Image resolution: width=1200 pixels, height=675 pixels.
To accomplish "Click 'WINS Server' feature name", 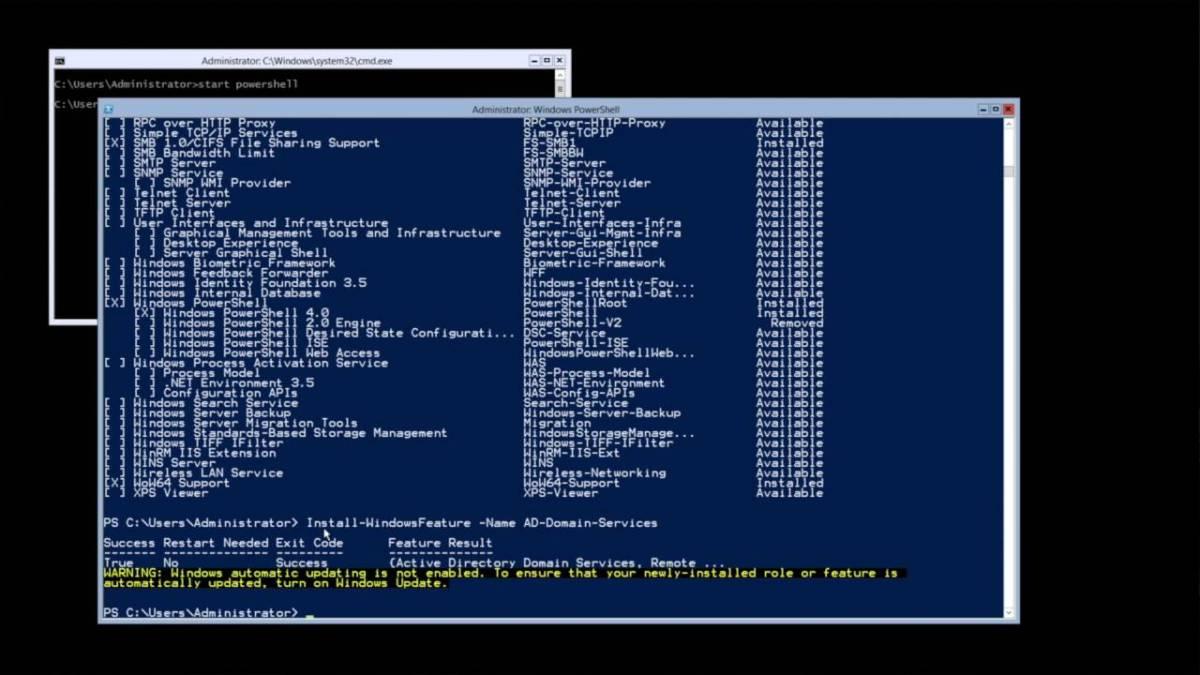I will [174, 463].
